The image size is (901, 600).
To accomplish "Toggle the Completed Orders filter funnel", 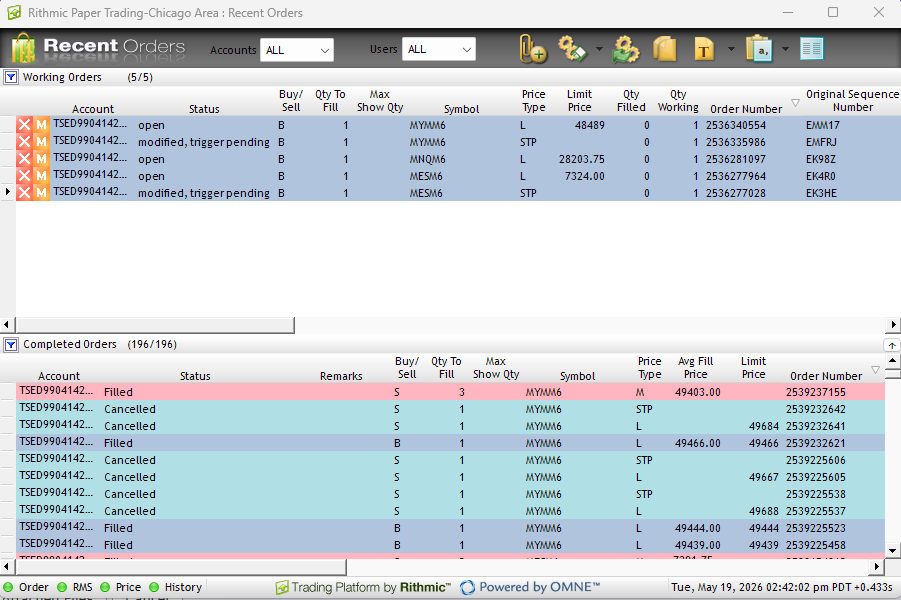I will [x=11, y=344].
